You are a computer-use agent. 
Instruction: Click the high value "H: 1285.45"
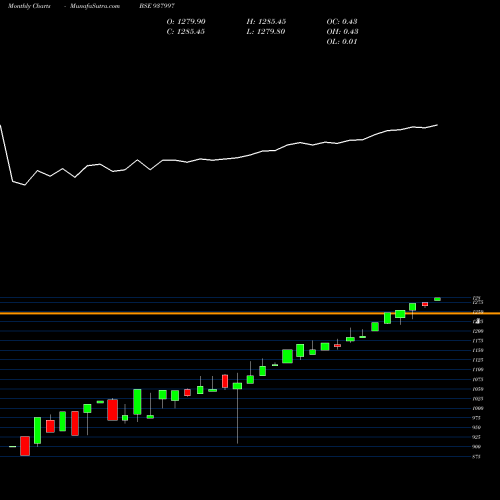266,22
